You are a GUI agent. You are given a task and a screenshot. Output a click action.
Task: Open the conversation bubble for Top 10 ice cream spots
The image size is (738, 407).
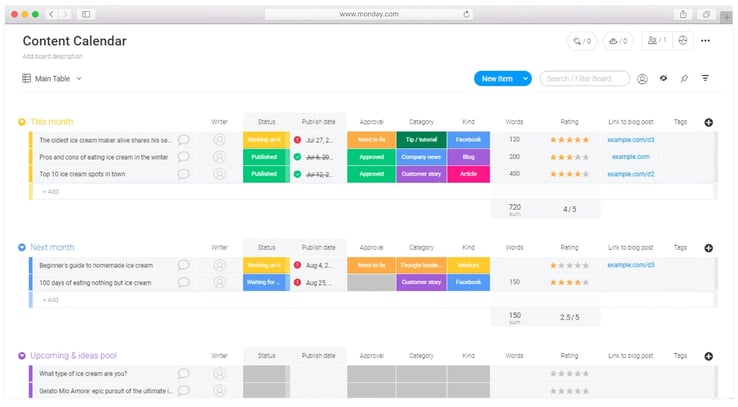tap(183, 174)
